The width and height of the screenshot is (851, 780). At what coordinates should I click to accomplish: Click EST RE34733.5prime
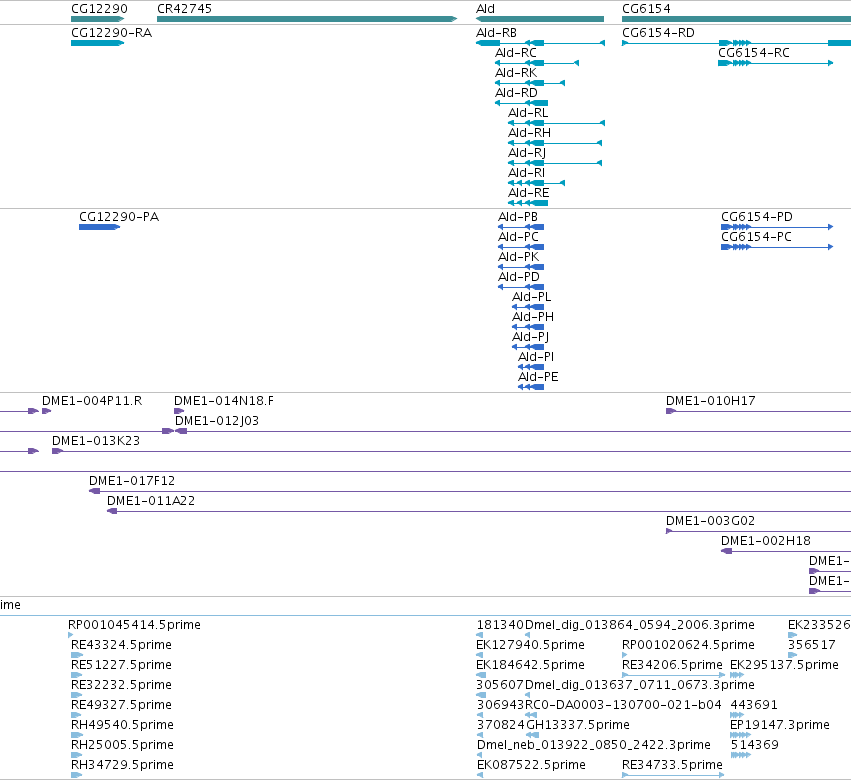point(673,775)
